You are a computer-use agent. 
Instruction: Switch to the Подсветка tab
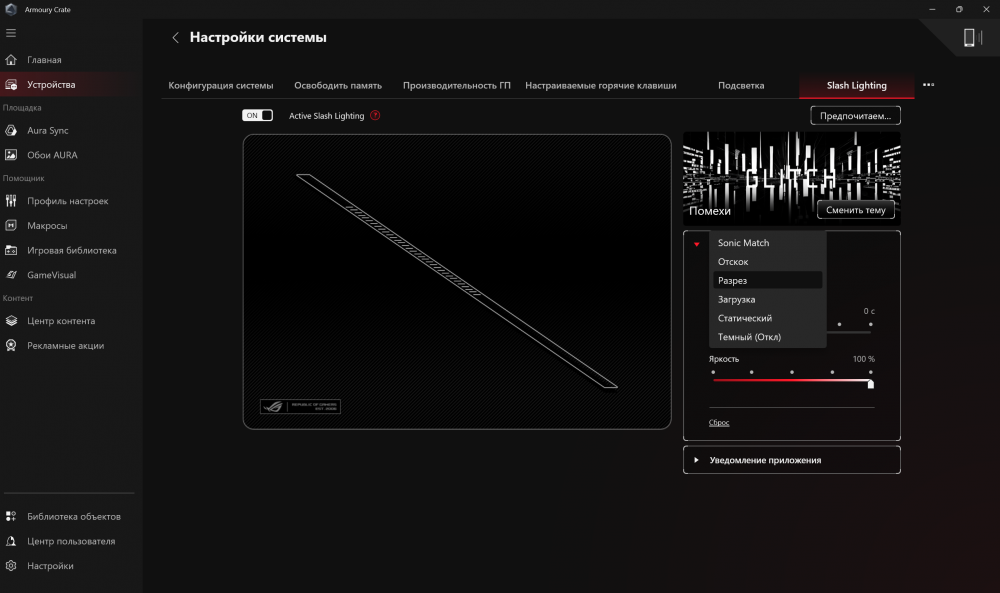[741, 86]
